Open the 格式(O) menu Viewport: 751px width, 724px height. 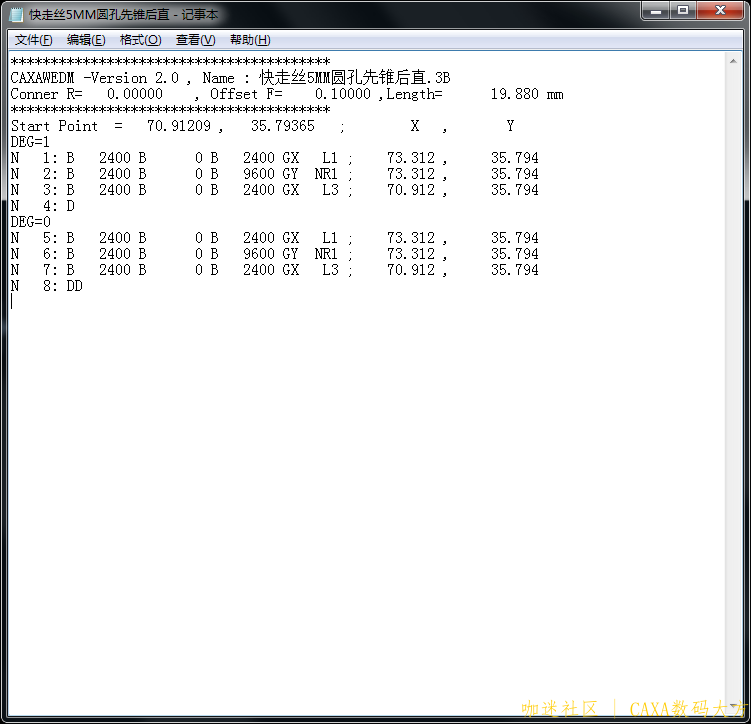pyautogui.click(x=140, y=40)
